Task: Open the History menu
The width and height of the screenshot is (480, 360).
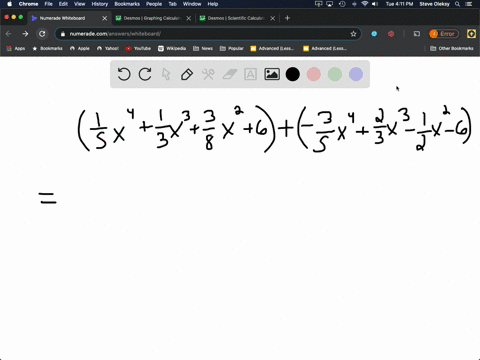Action: tap(100, 4)
